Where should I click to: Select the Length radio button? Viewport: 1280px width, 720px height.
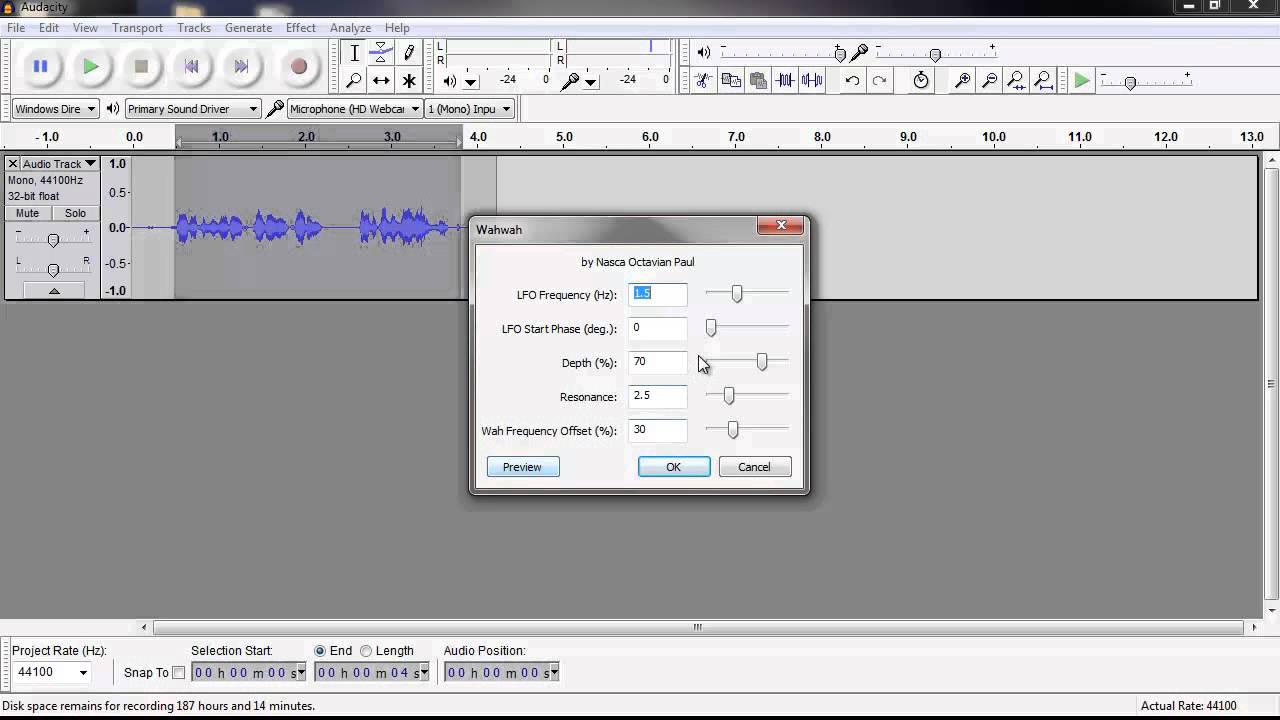point(366,651)
